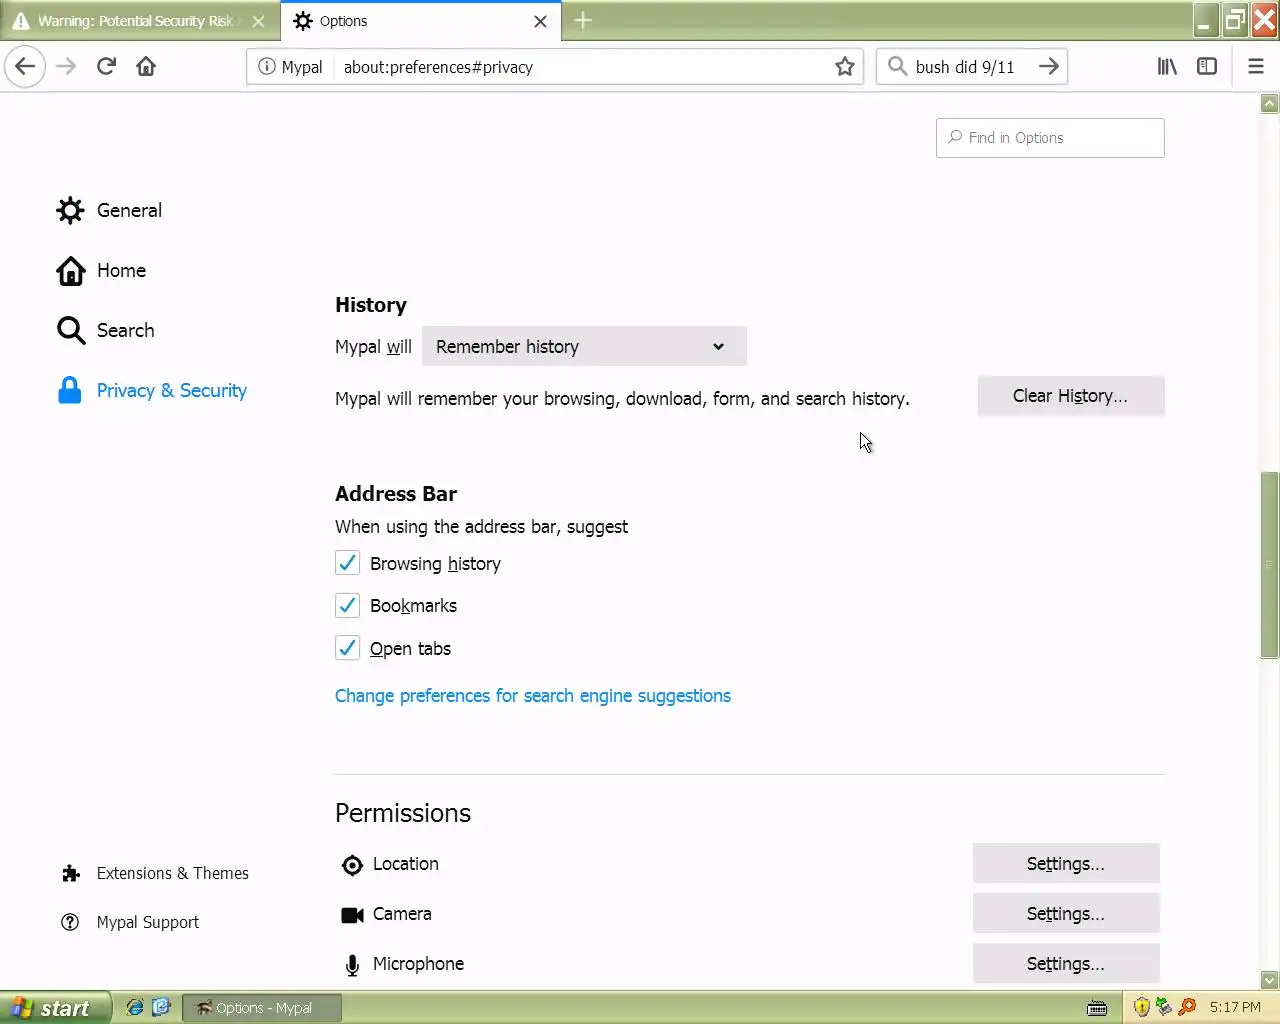Viewport: 1280px width, 1024px height.
Task: Open the Library icon
Action: click(x=1167, y=67)
